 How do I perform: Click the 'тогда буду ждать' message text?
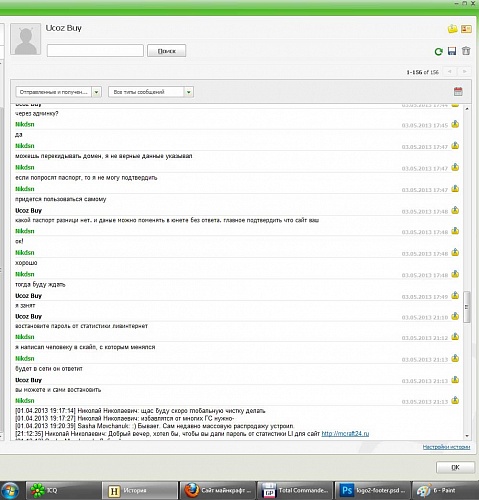point(40,284)
